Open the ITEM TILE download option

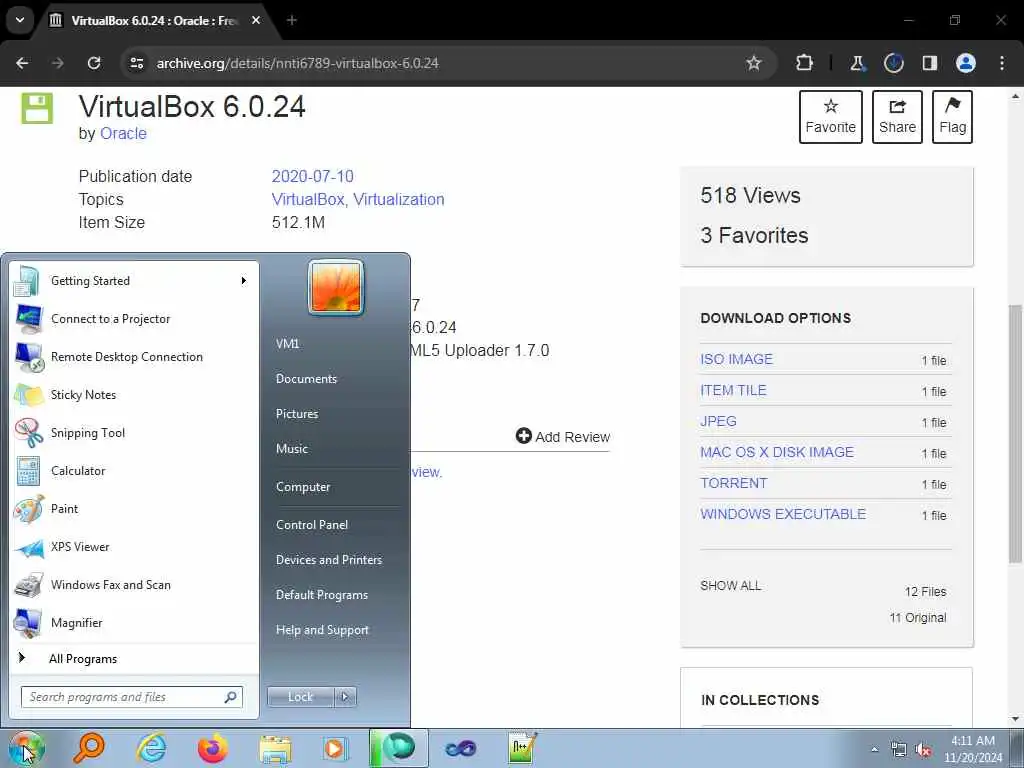coord(733,391)
